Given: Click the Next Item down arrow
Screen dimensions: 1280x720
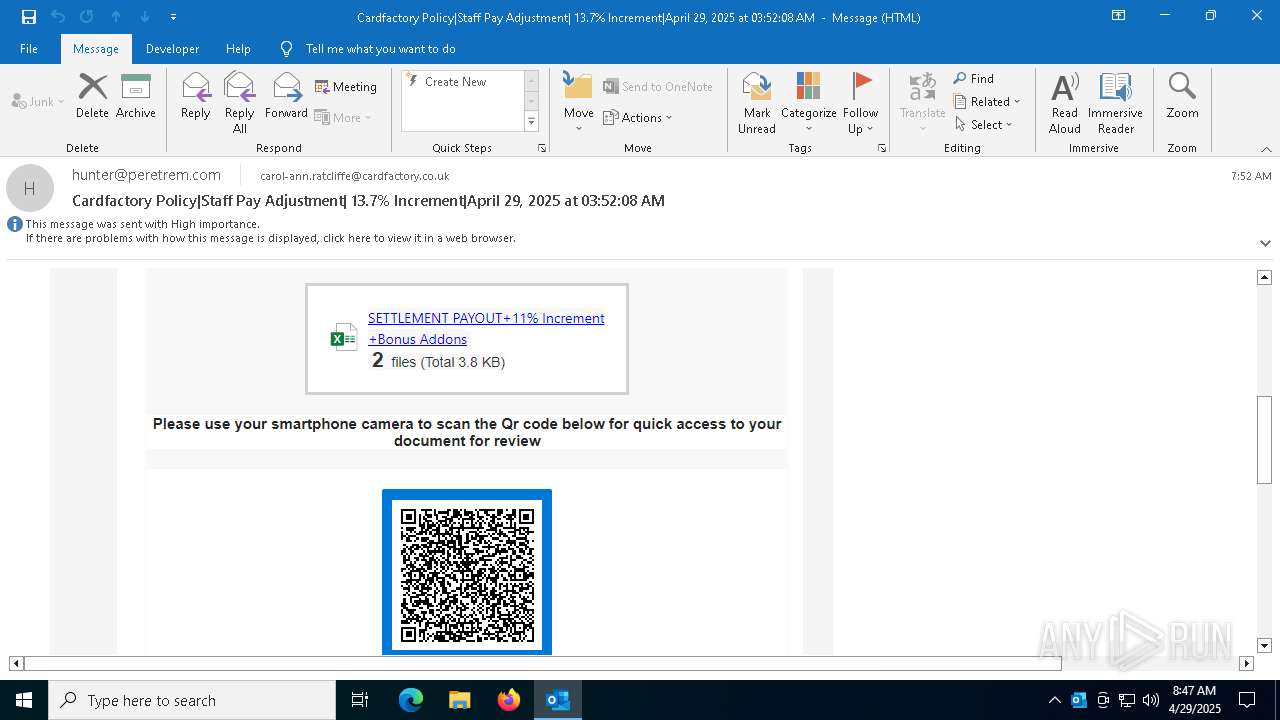Looking at the screenshot, I should 145,17.
